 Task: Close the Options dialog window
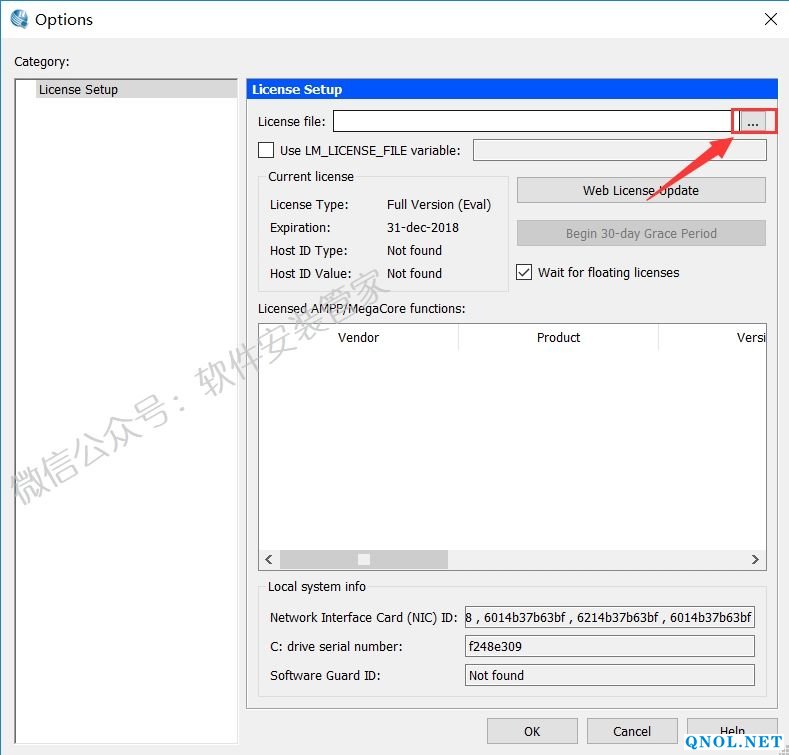(x=770, y=19)
